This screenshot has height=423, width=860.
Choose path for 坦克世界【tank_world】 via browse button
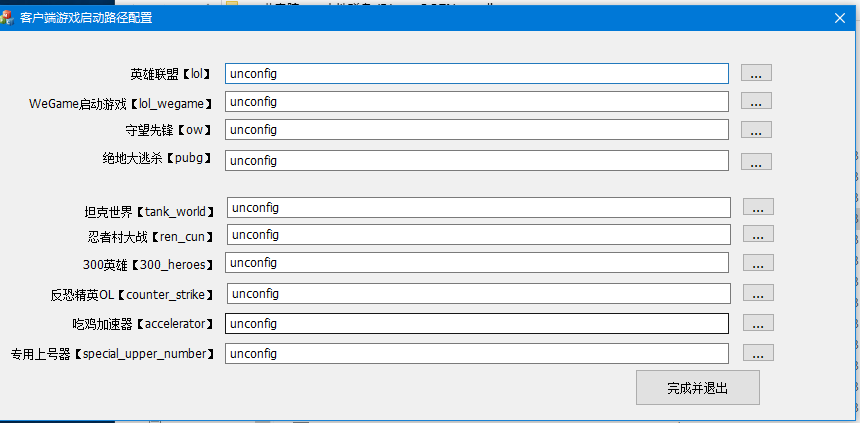pos(758,207)
